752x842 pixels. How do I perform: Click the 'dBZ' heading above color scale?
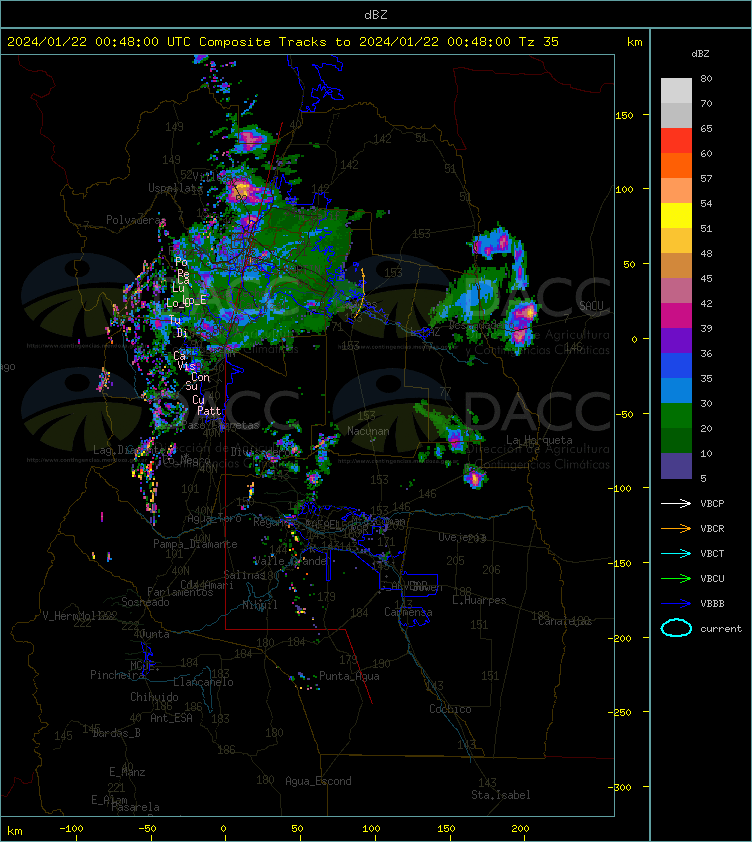point(700,54)
